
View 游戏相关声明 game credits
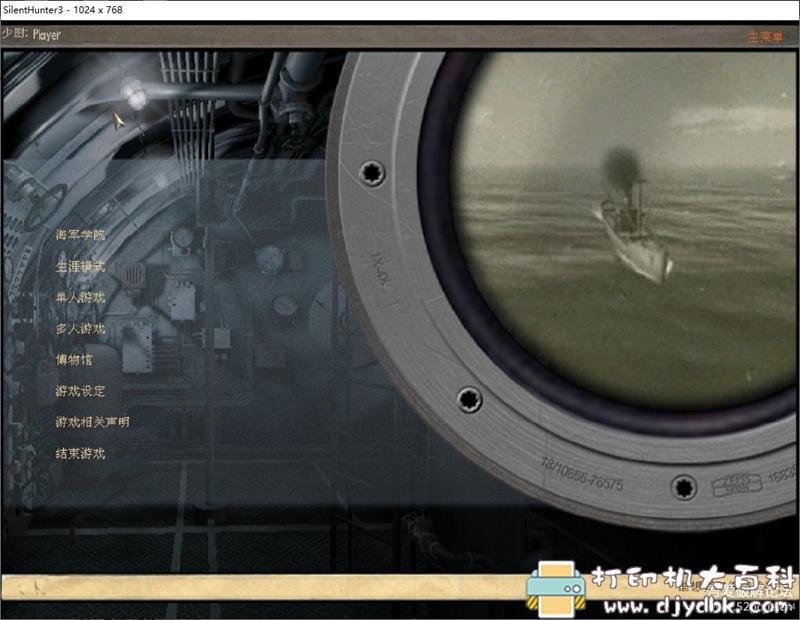92,422
